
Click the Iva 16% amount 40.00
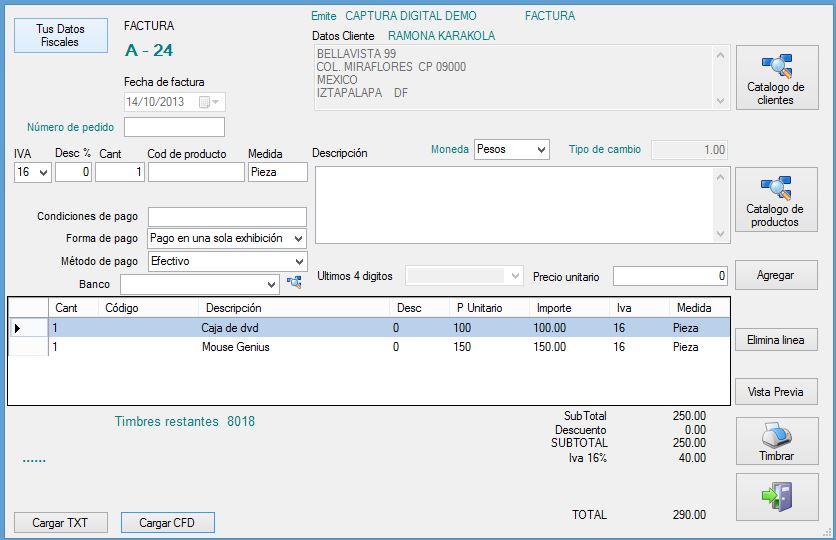693,458
